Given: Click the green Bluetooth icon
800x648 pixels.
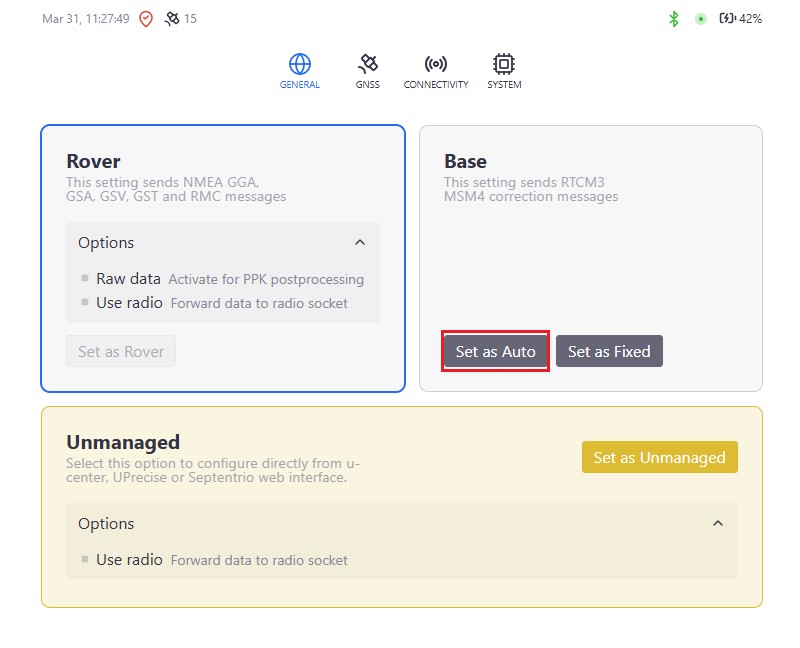Looking at the screenshot, I should pyautogui.click(x=674, y=19).
